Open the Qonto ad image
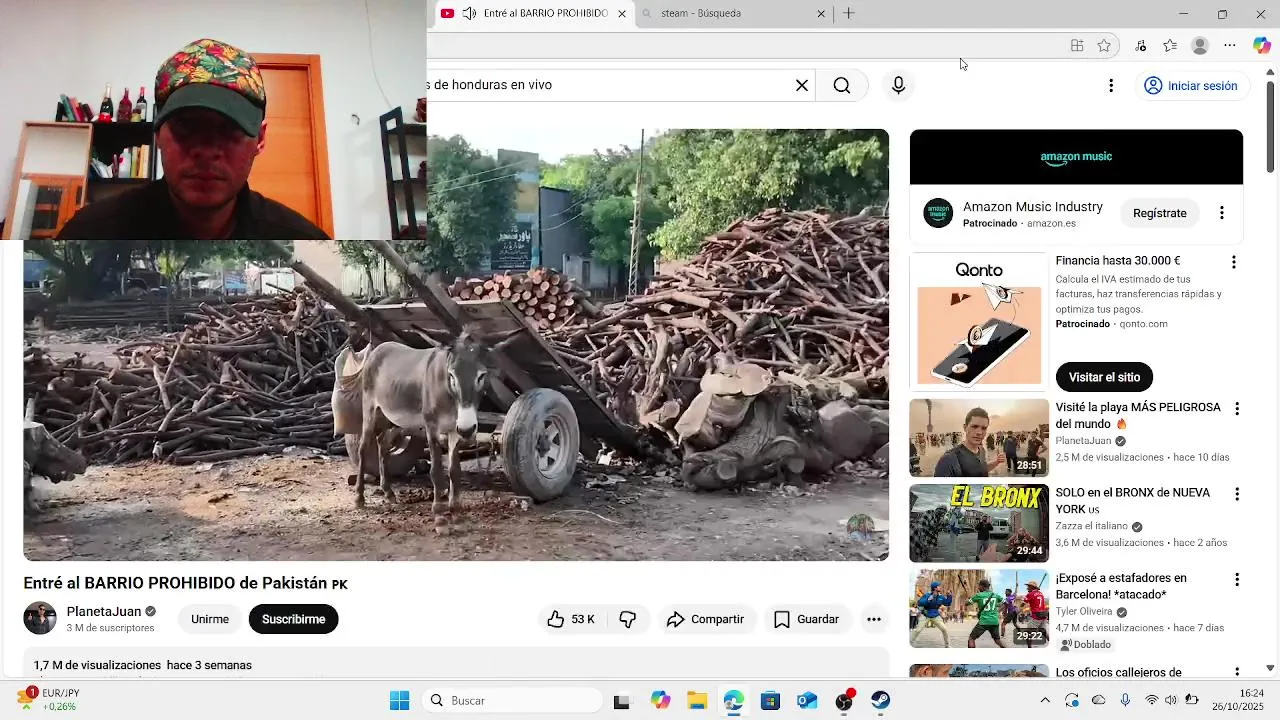The image size is (1280, 720). 979,322
